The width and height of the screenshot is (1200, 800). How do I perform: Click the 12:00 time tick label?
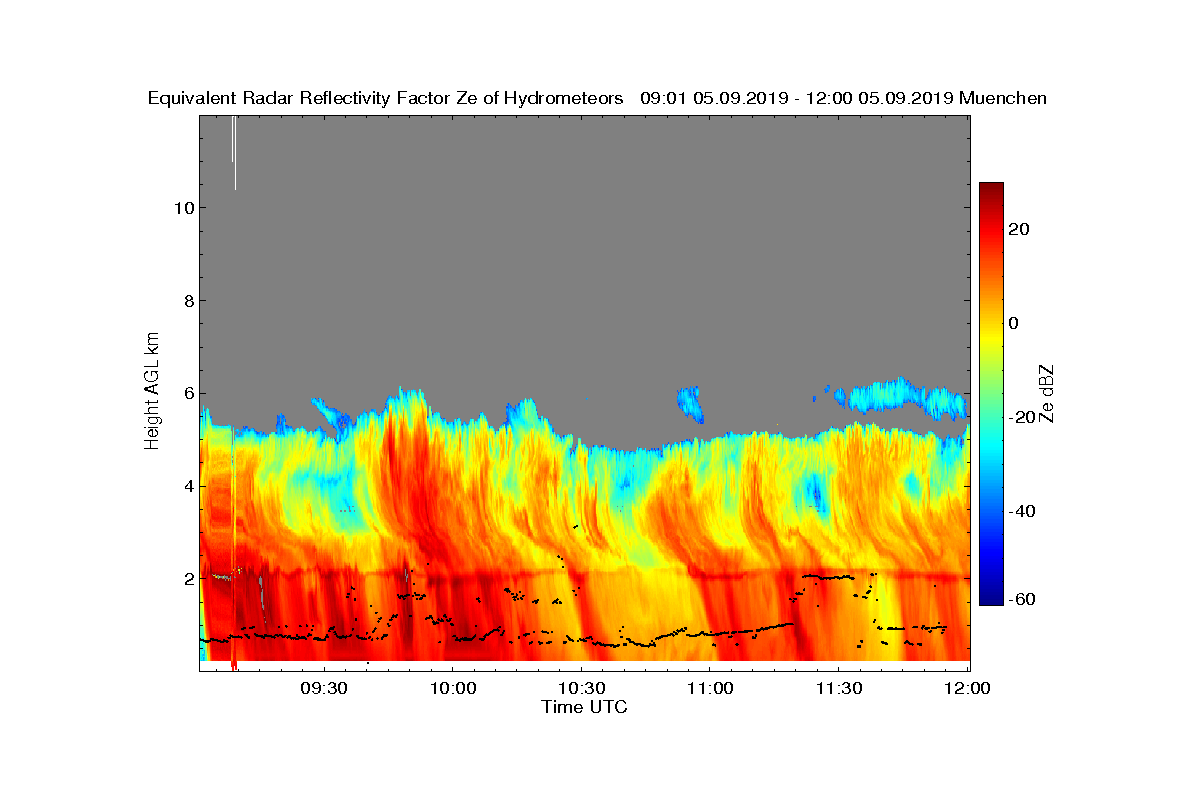coord(967,688)
